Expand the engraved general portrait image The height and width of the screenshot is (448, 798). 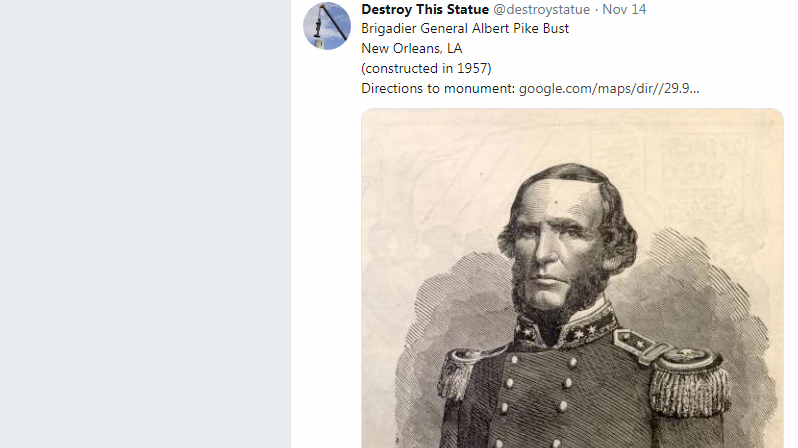[x=571, y=280]
